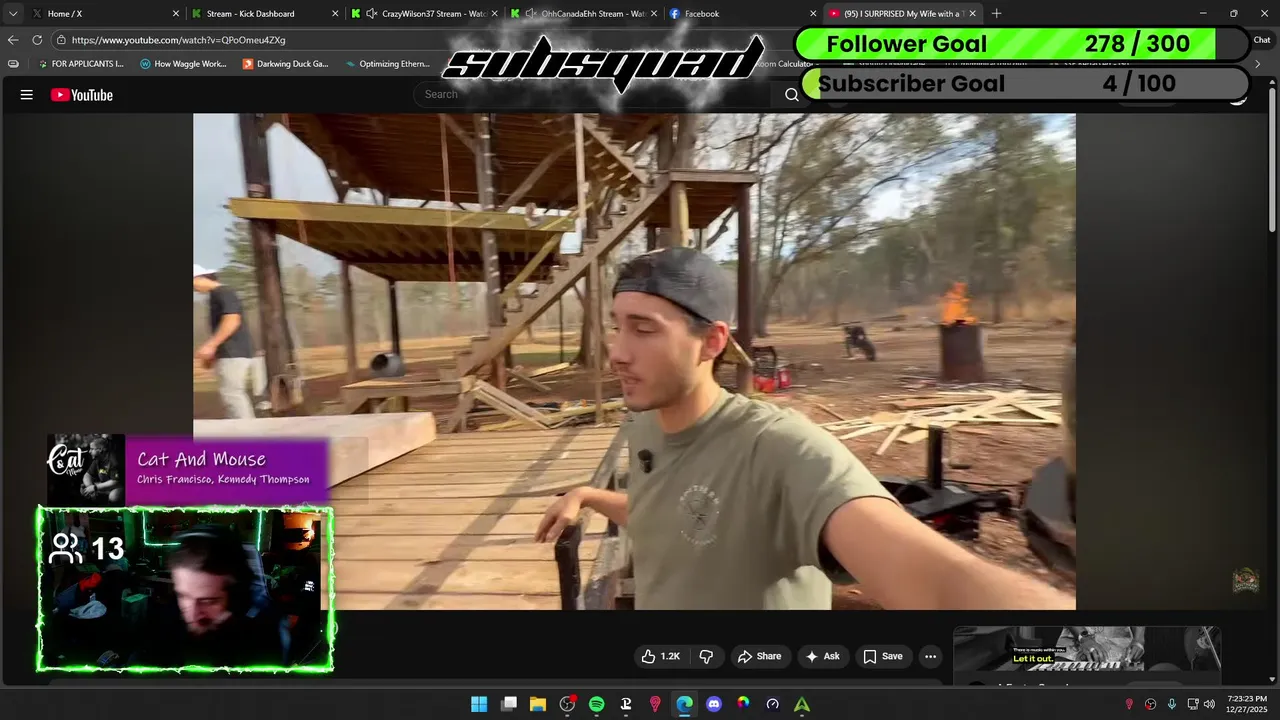
Task: Go to the YouTube home logo
Action: tap(82, 95)
